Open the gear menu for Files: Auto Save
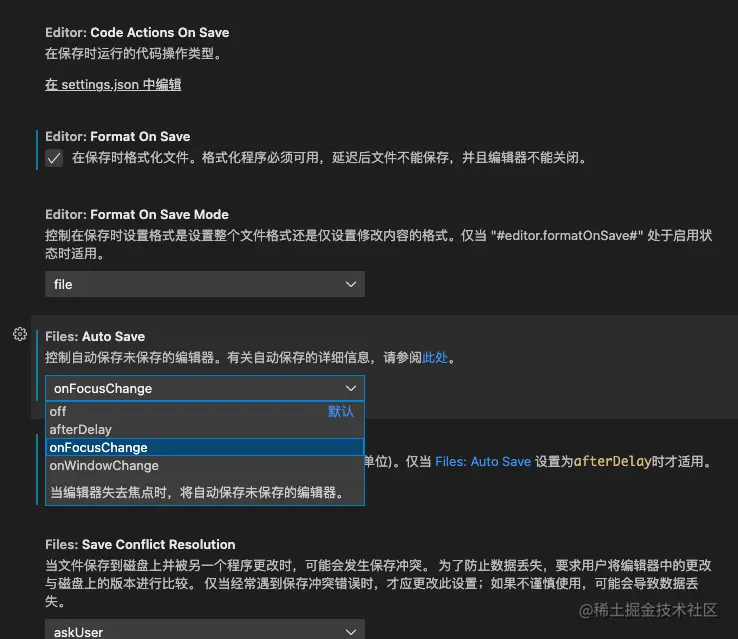The height and width of the screenshot is (639, 738). (x=20, y=335)
